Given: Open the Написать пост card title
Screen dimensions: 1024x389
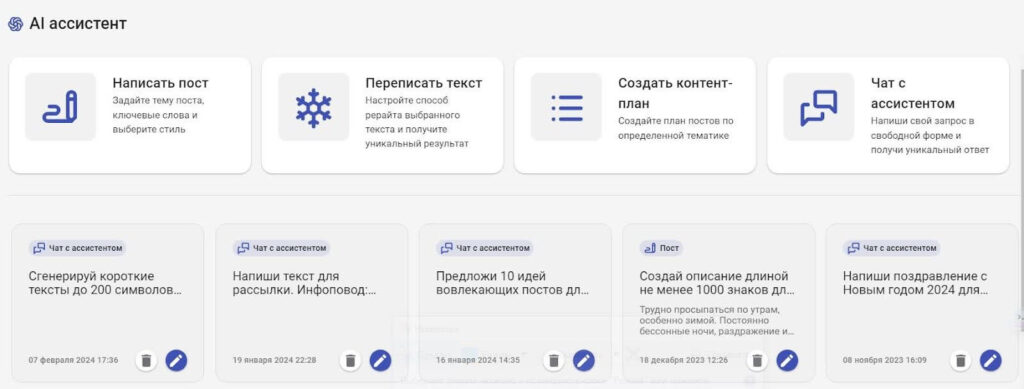Looking at the screenshot, I should 161,83.
